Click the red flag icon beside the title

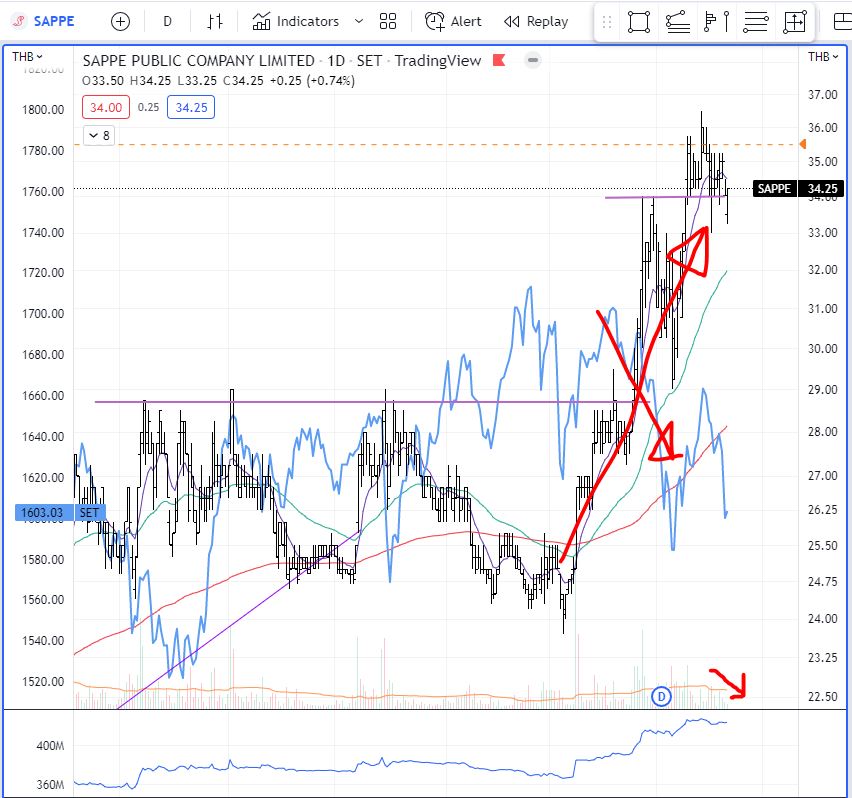pos(499,60)
